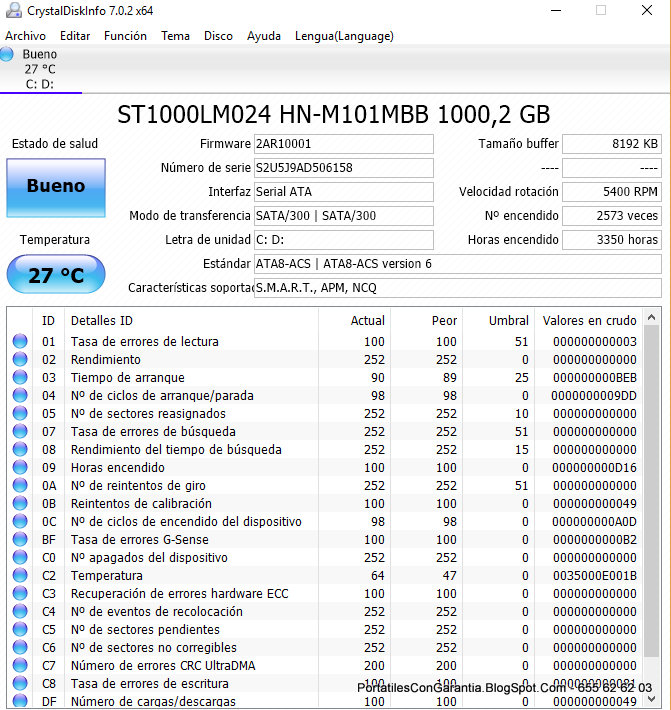Screen dimensions: 671x710
Task: Click status circle for attribute 04 ciclos de arranque/parada
Action: [x=20, y=395]
